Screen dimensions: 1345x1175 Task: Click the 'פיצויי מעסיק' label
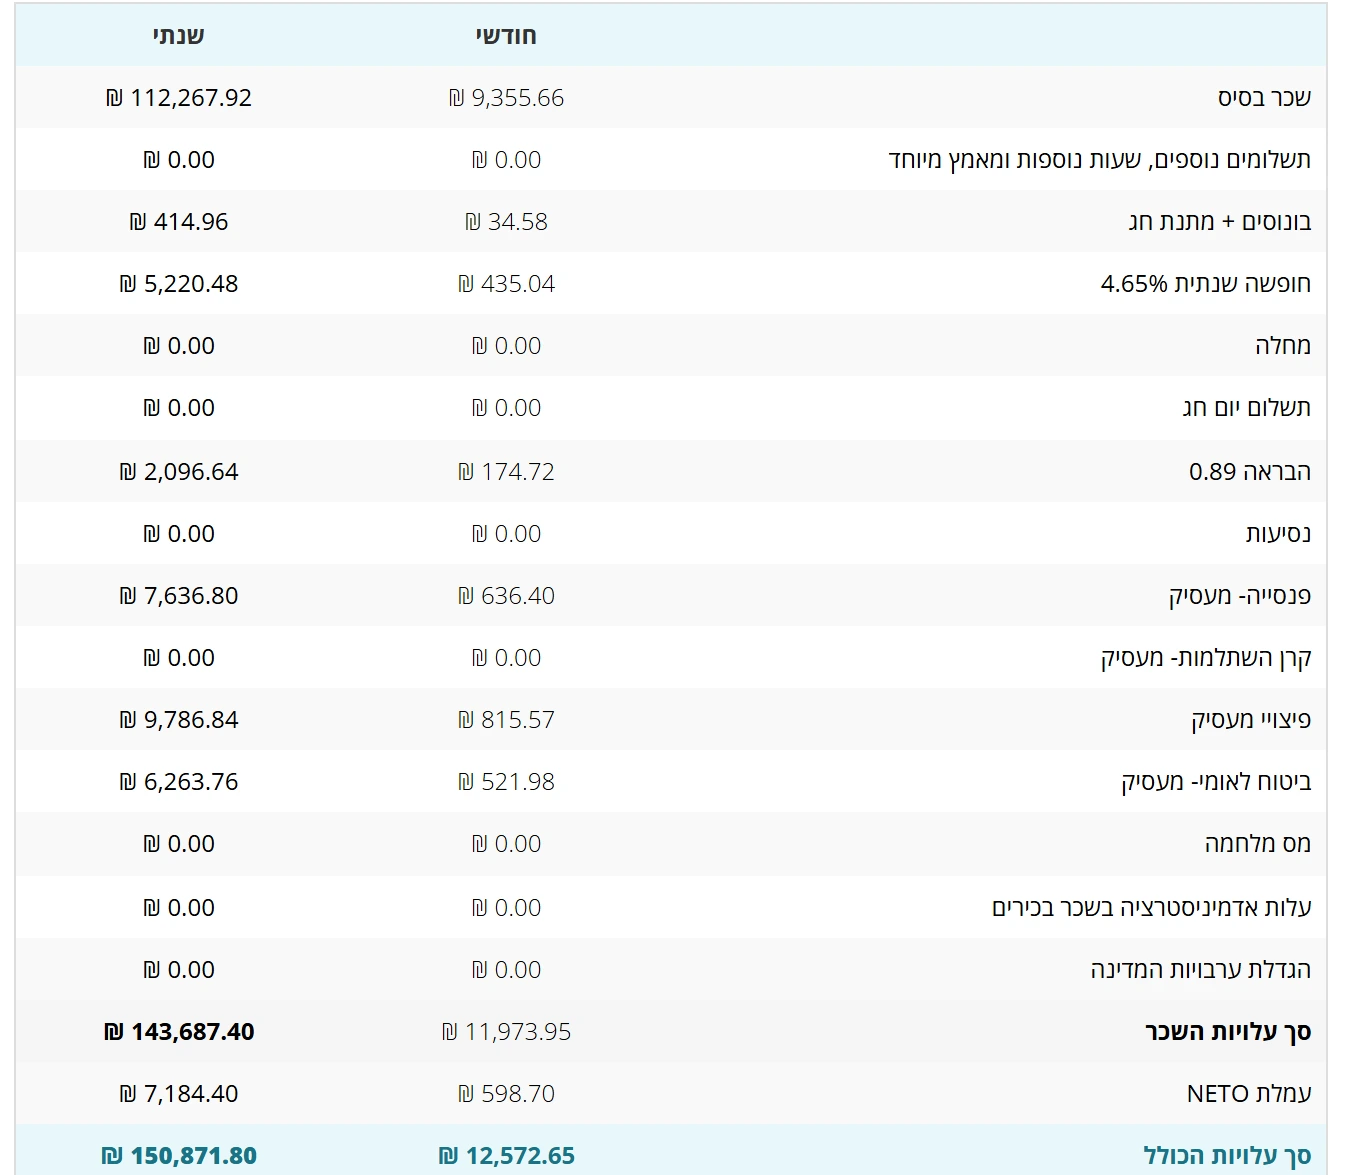point(1251,720)
